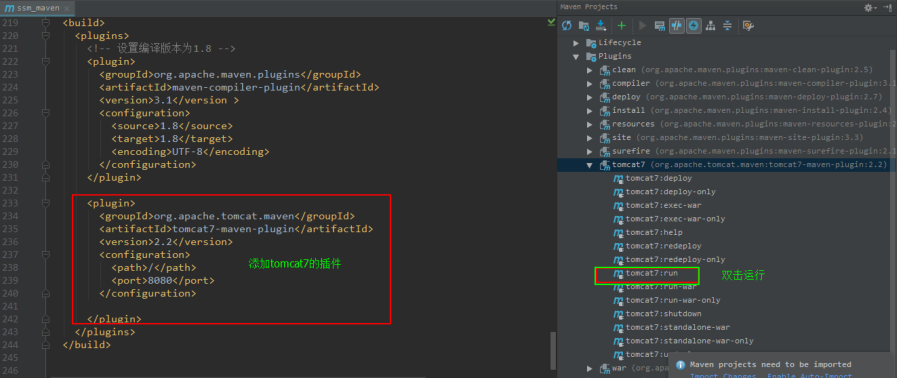
Task: Collapse the Plugins node
Action: click(x=576, y=57)
